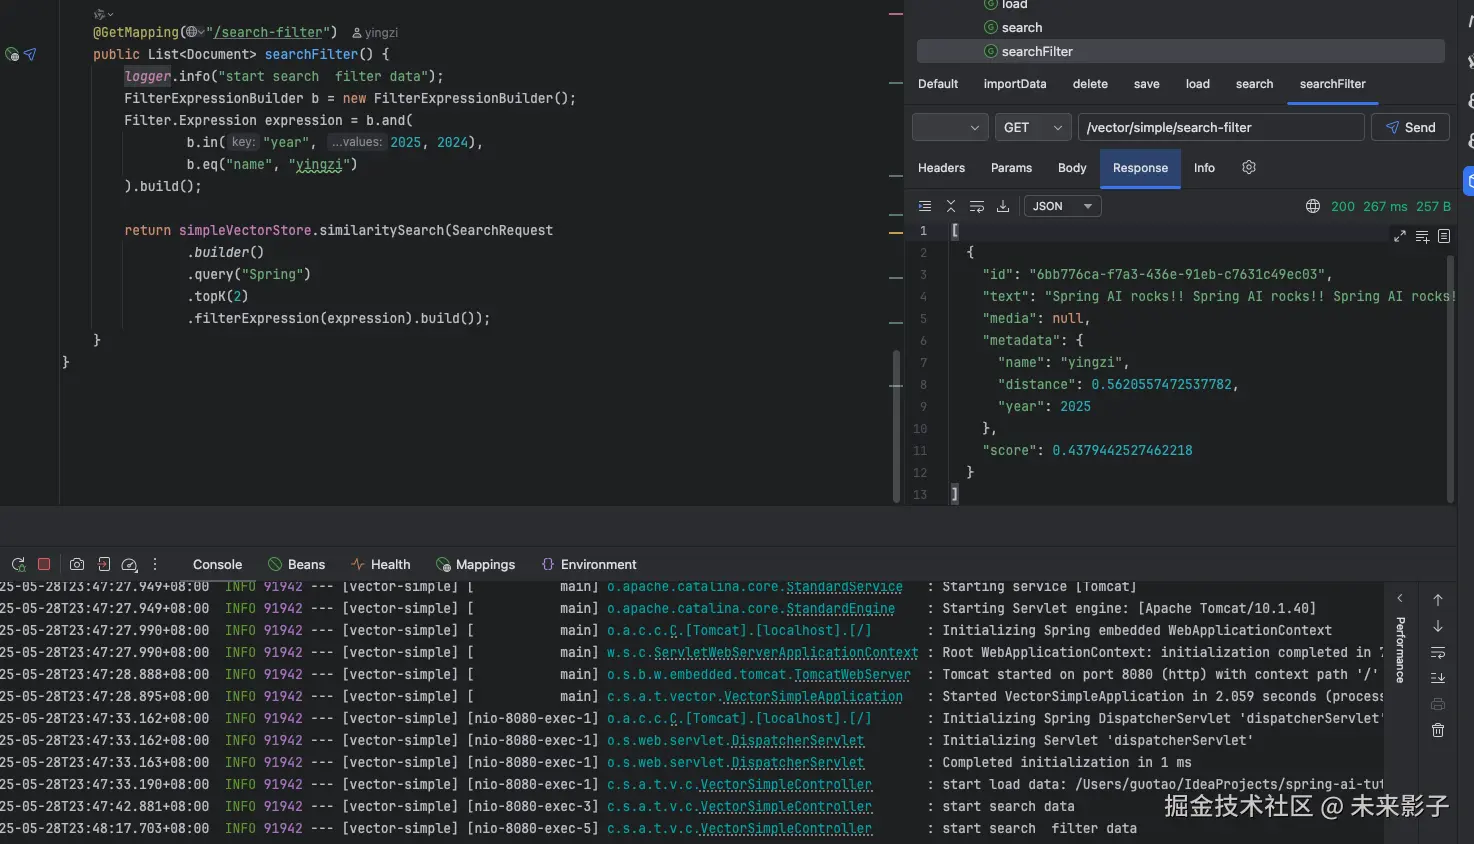Image resolution: width=1474 pixels, height=844 pixels.
Task: Click the request URL input field
Action: pyautogui.click(x=1220, y=127)
